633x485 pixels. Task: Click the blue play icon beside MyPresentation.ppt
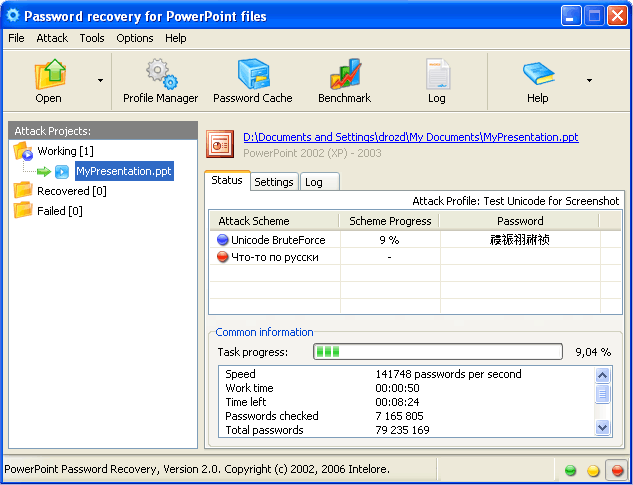(x=62, y=172)
